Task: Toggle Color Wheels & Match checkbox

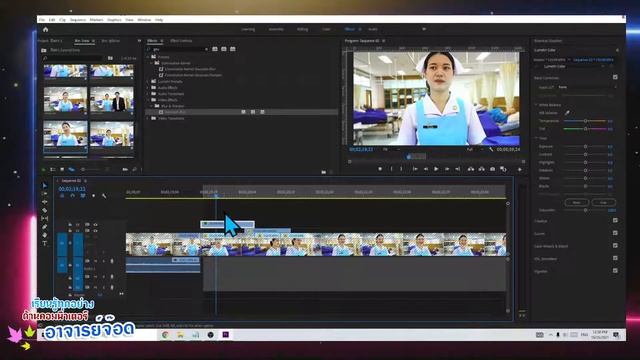Action: click(x=615, y=246)
